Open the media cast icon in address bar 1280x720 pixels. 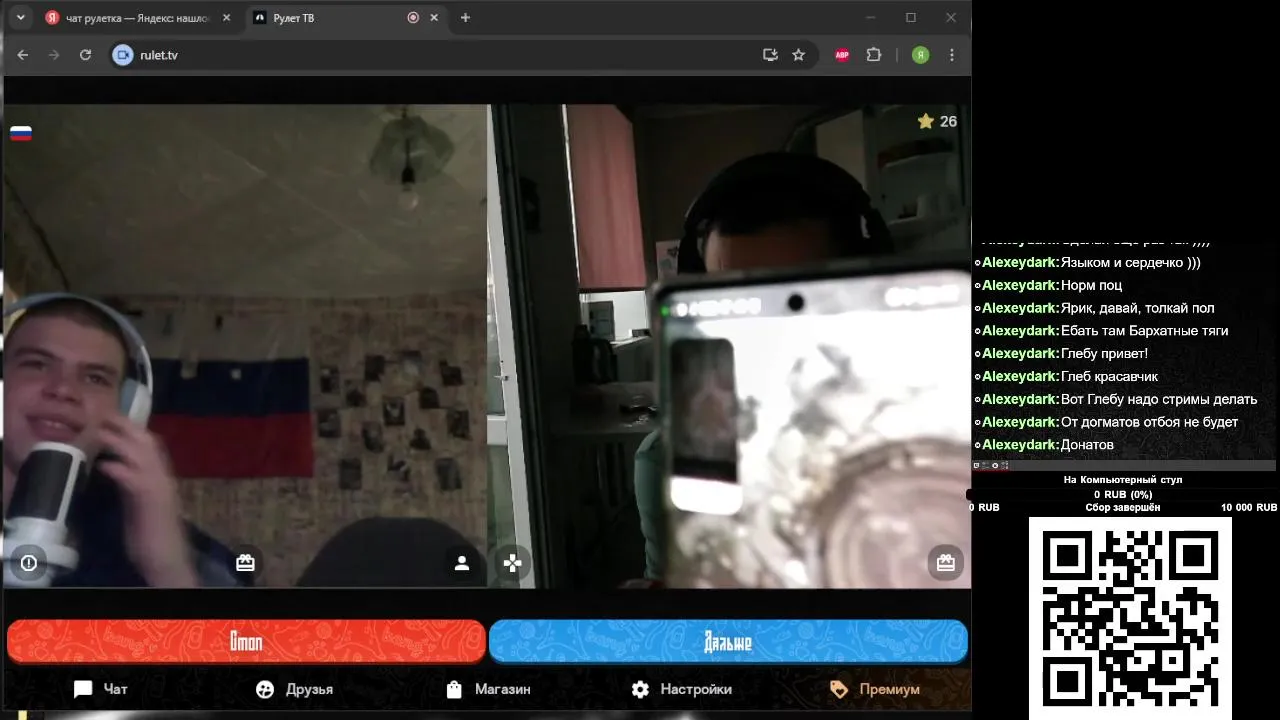(x=770, y=55)
